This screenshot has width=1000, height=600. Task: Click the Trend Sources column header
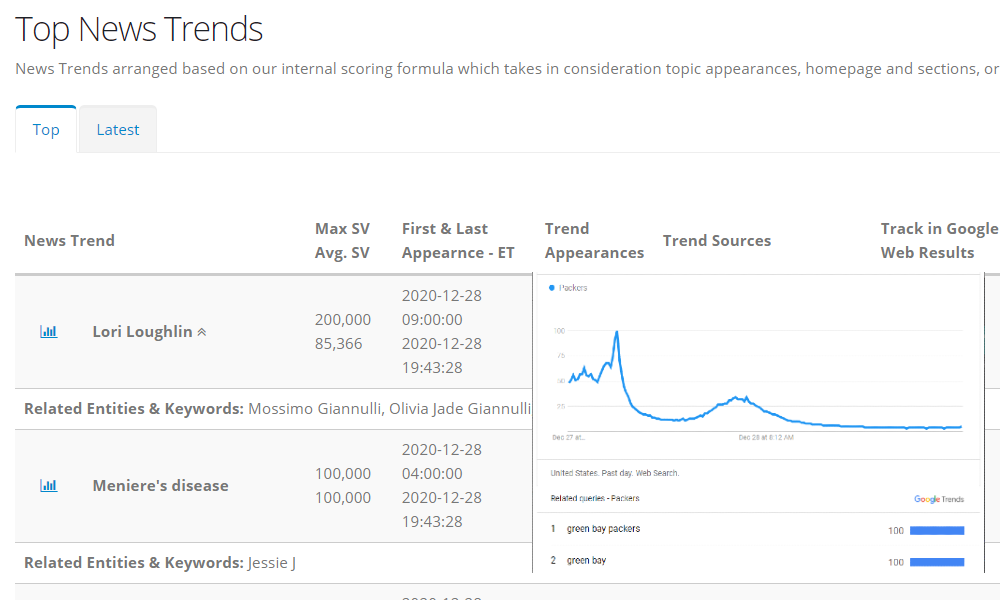[x=716, y=241]
